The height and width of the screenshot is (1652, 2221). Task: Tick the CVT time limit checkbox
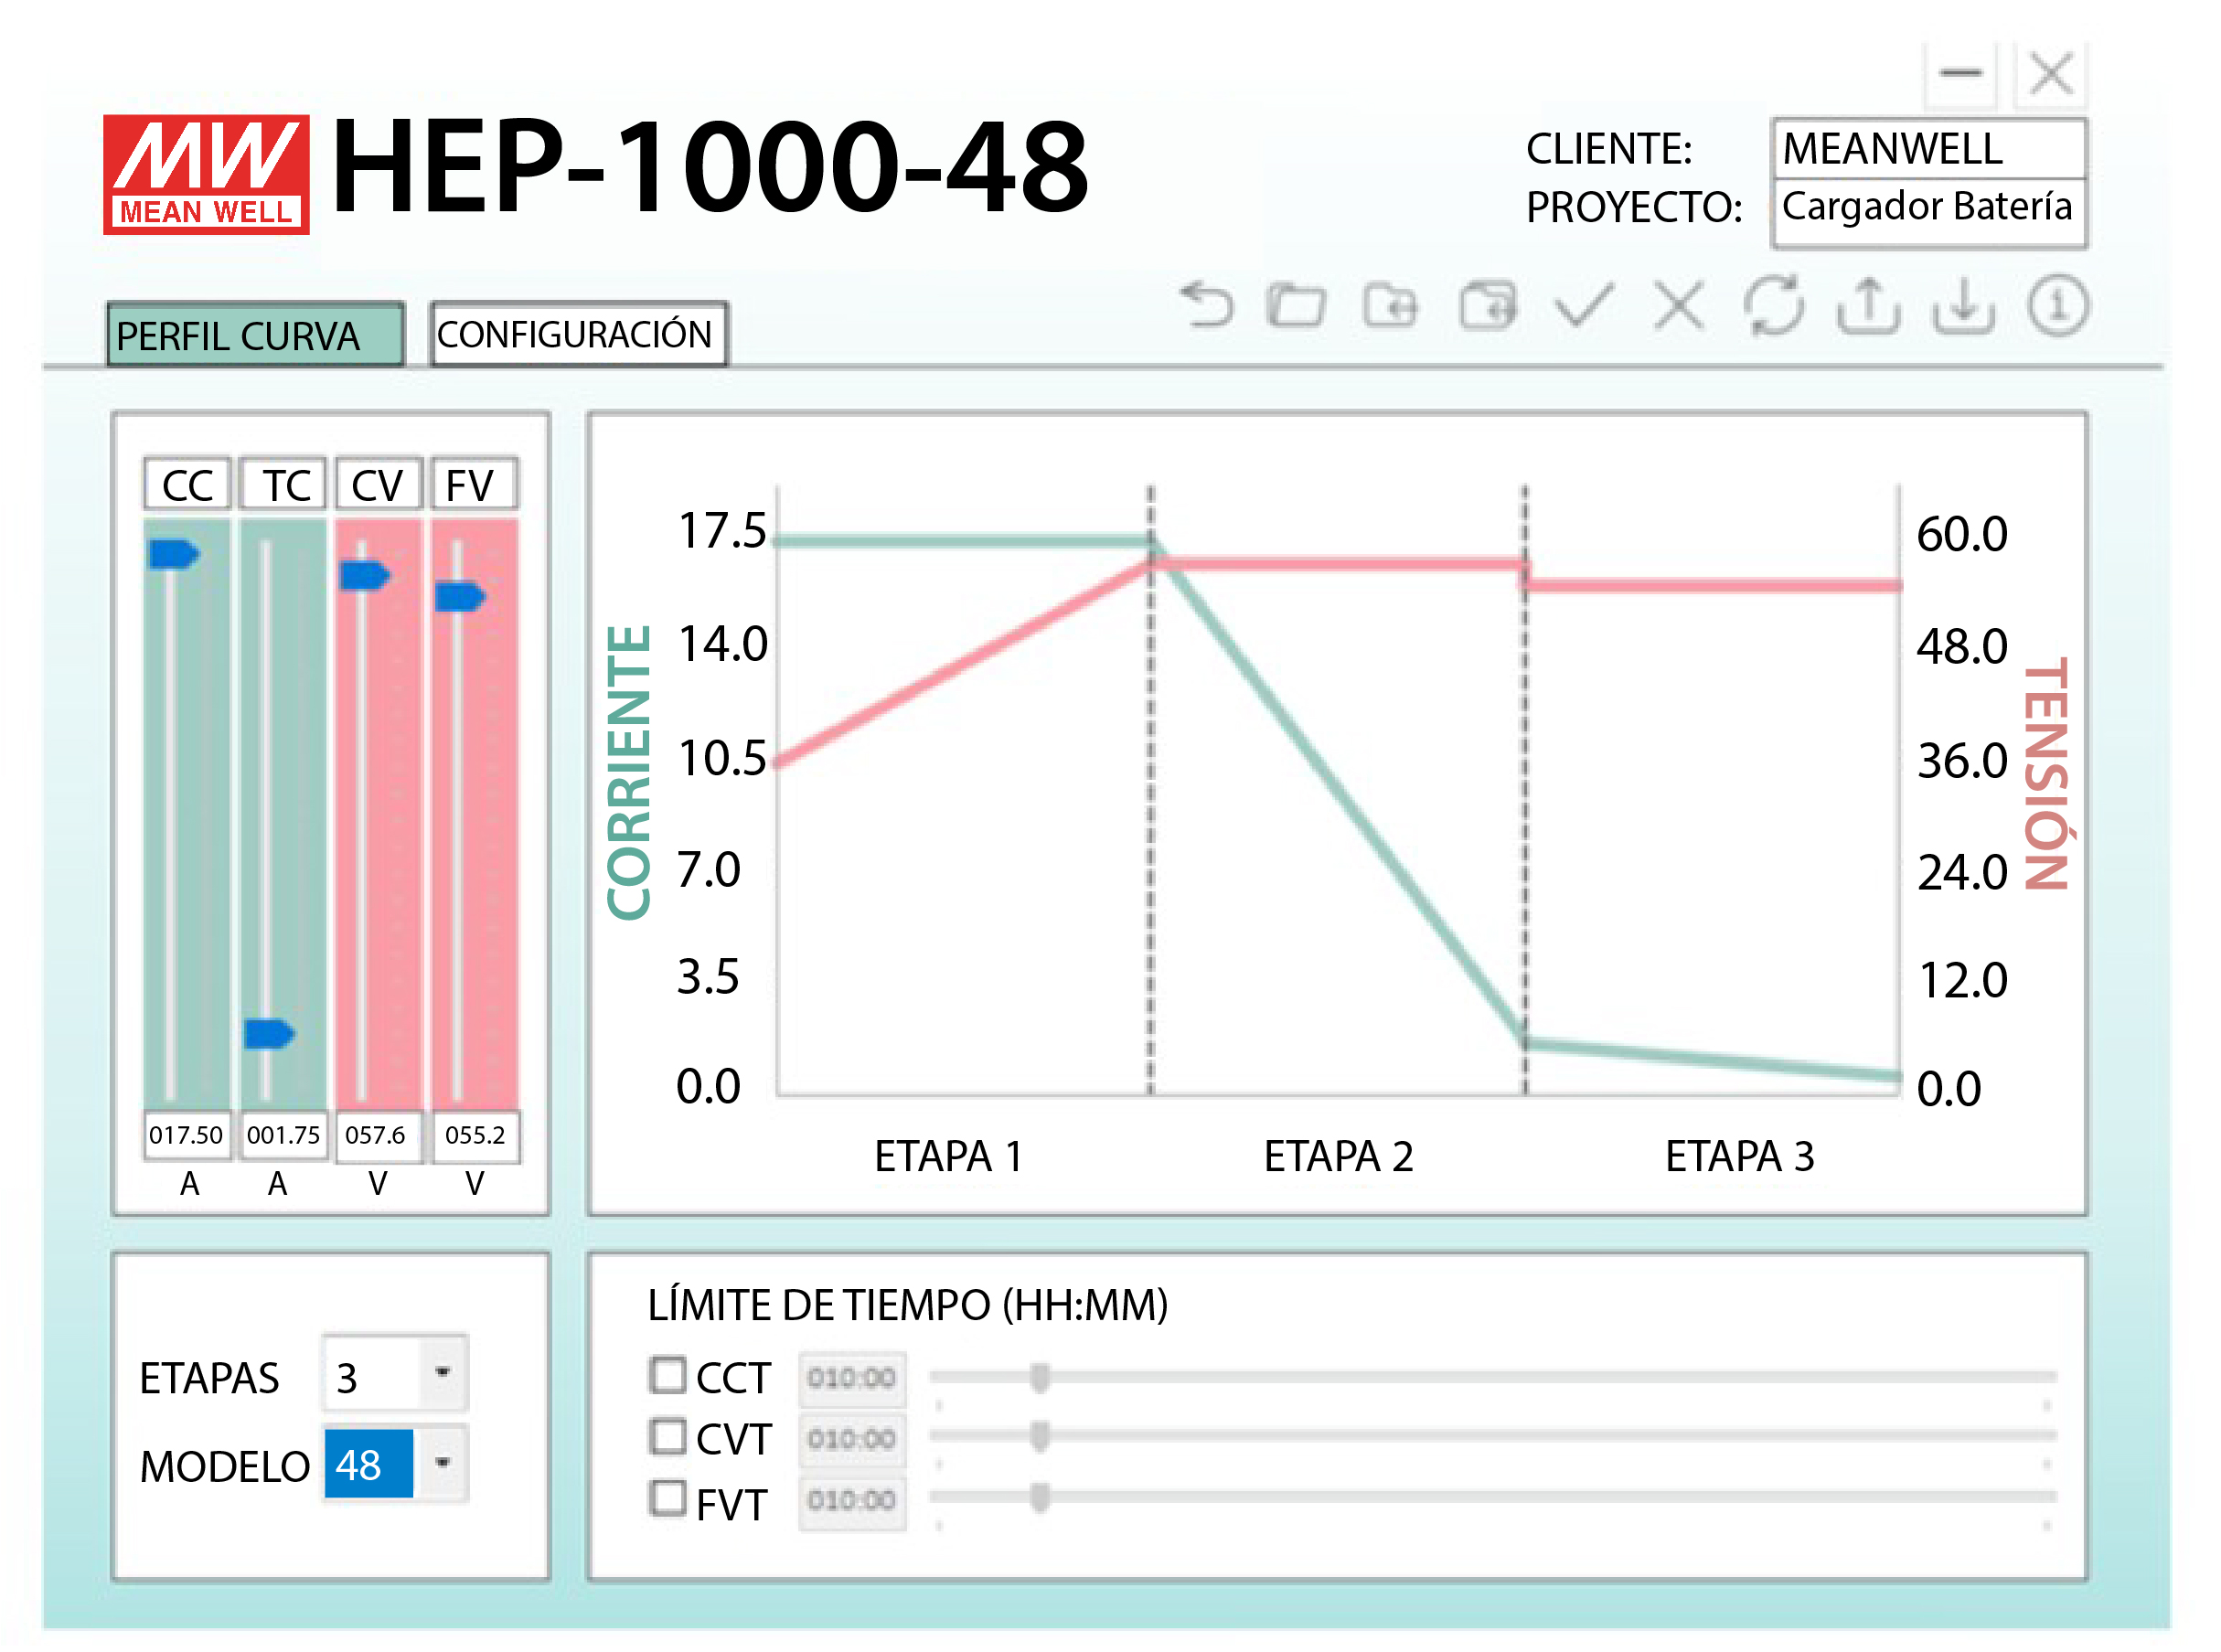(x=667, y=1437)
